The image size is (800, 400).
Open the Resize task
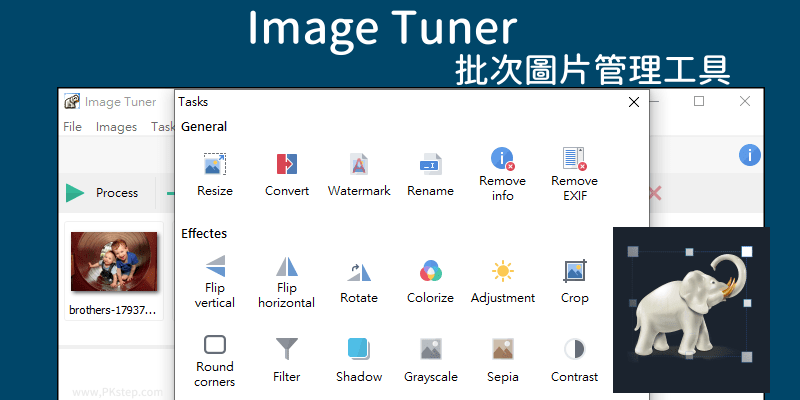click(x=215, y=174)
